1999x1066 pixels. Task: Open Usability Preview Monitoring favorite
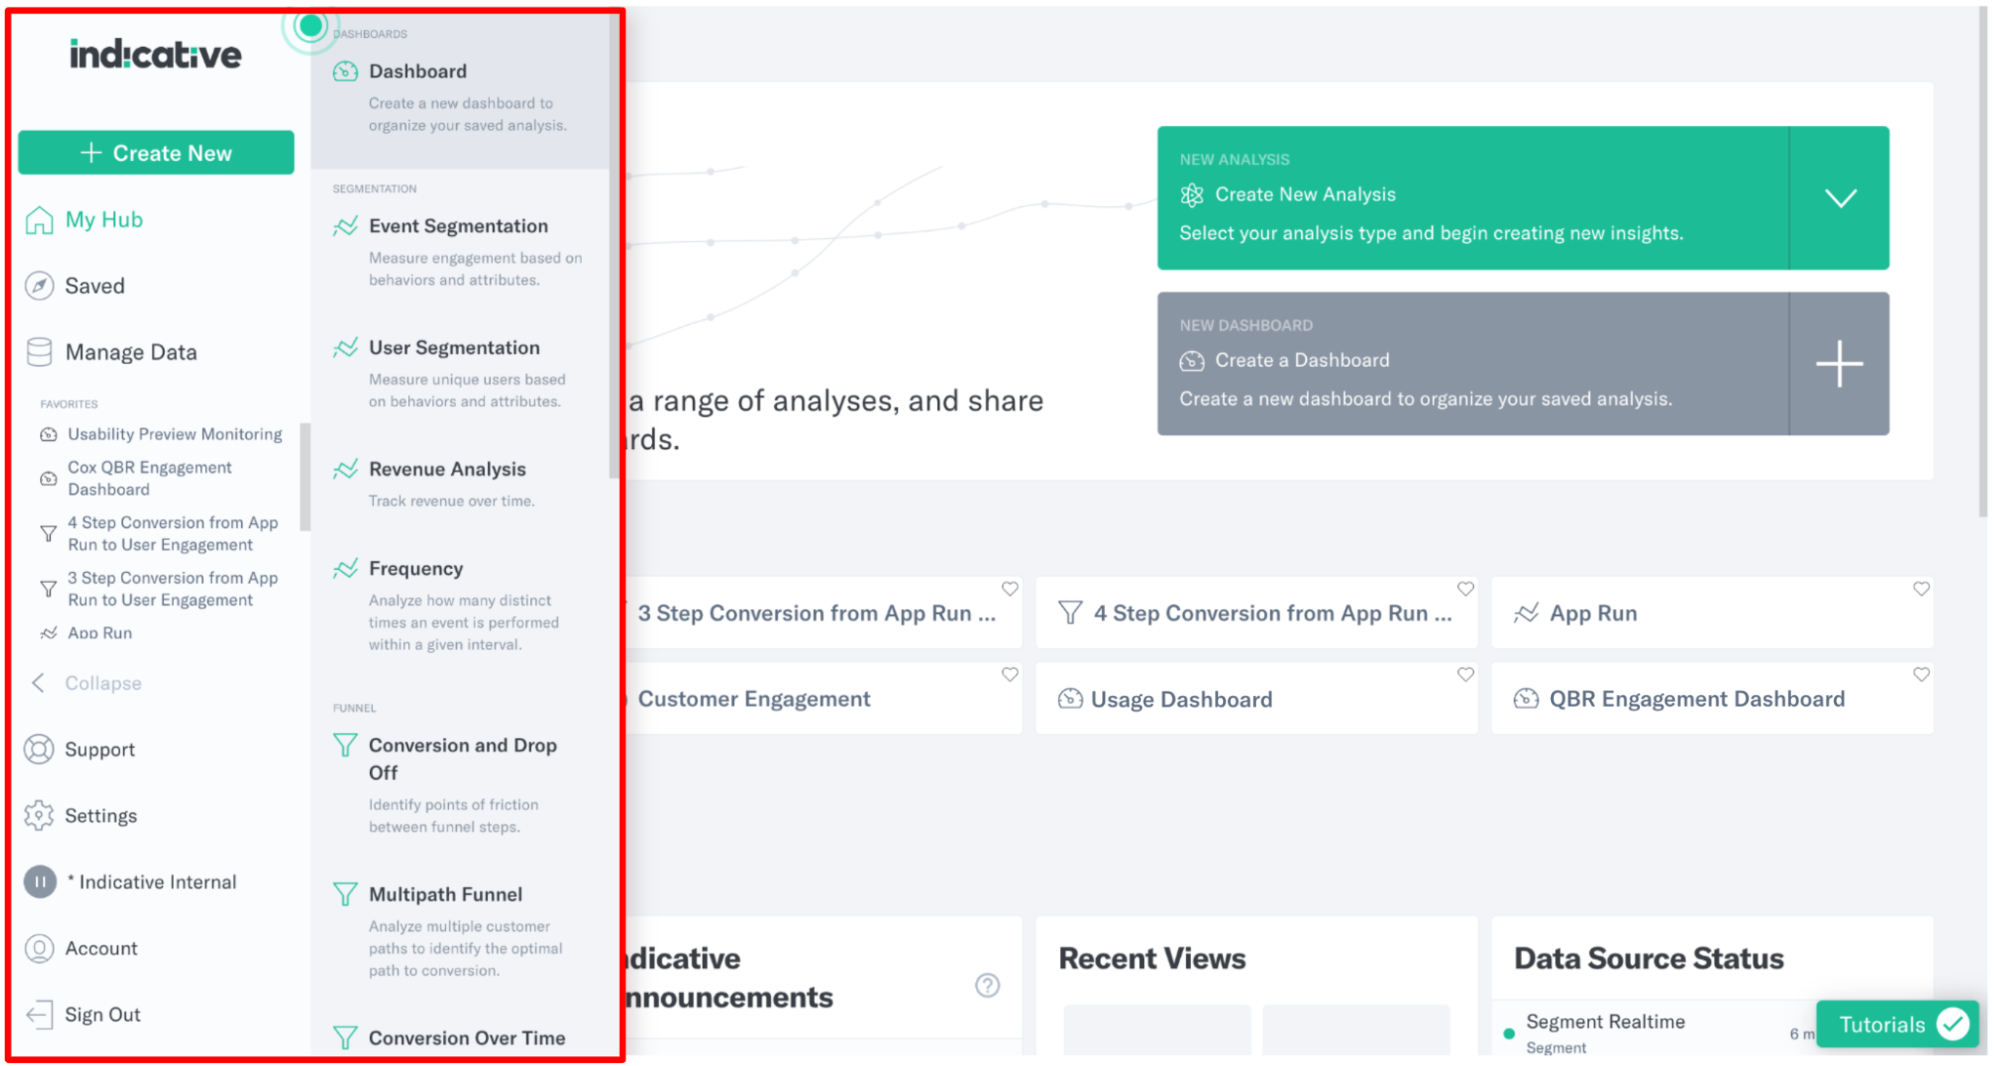[175, 434]
